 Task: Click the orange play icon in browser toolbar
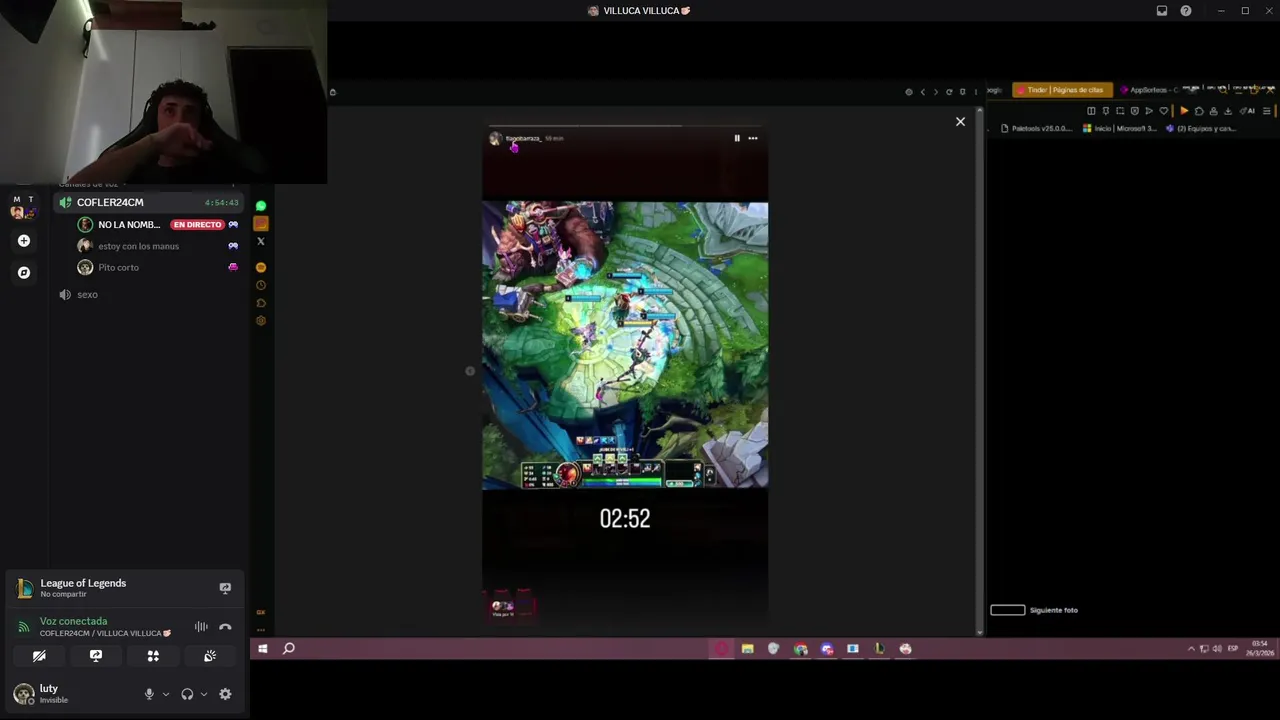[1184, 111]
